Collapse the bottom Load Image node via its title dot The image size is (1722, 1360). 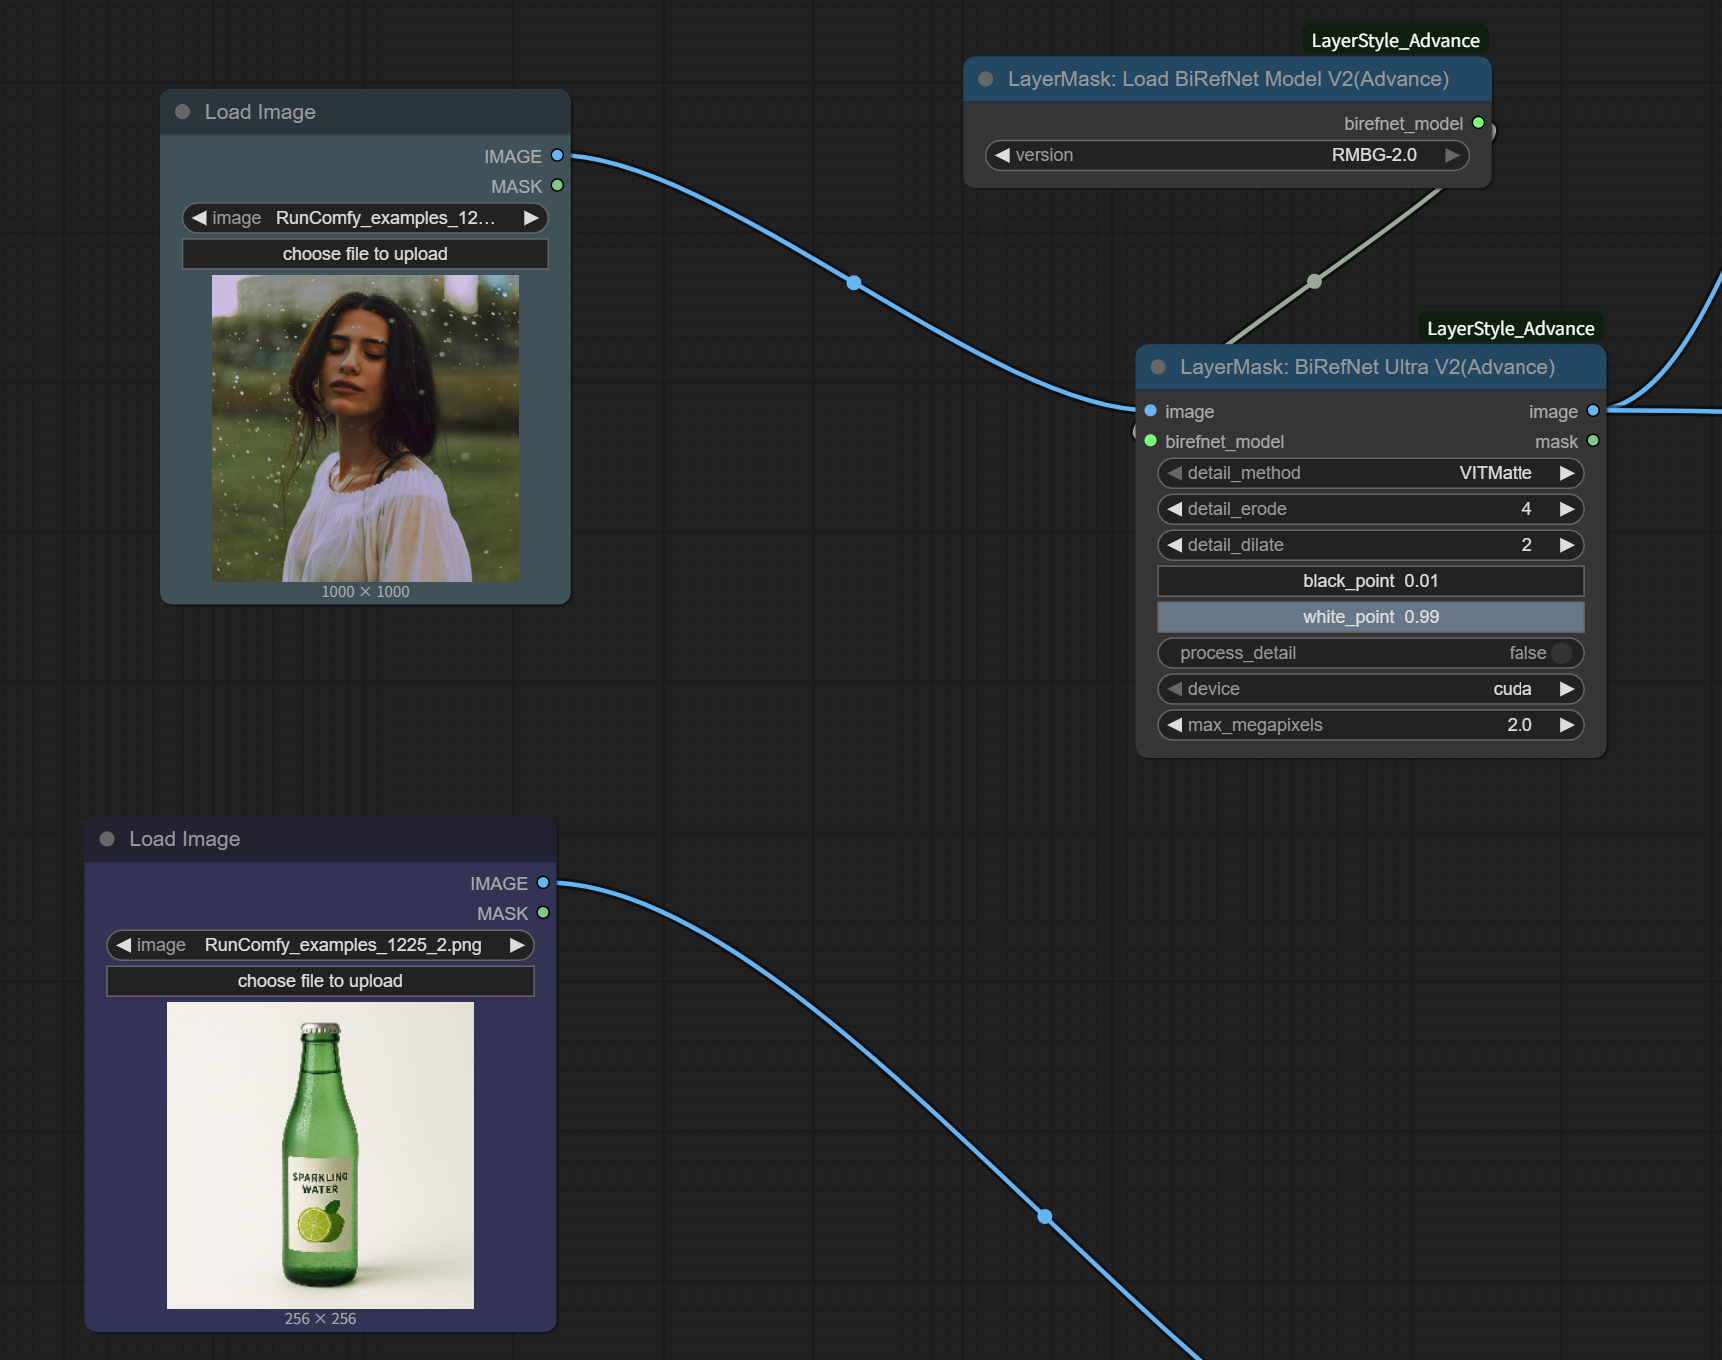coord(107,839)
